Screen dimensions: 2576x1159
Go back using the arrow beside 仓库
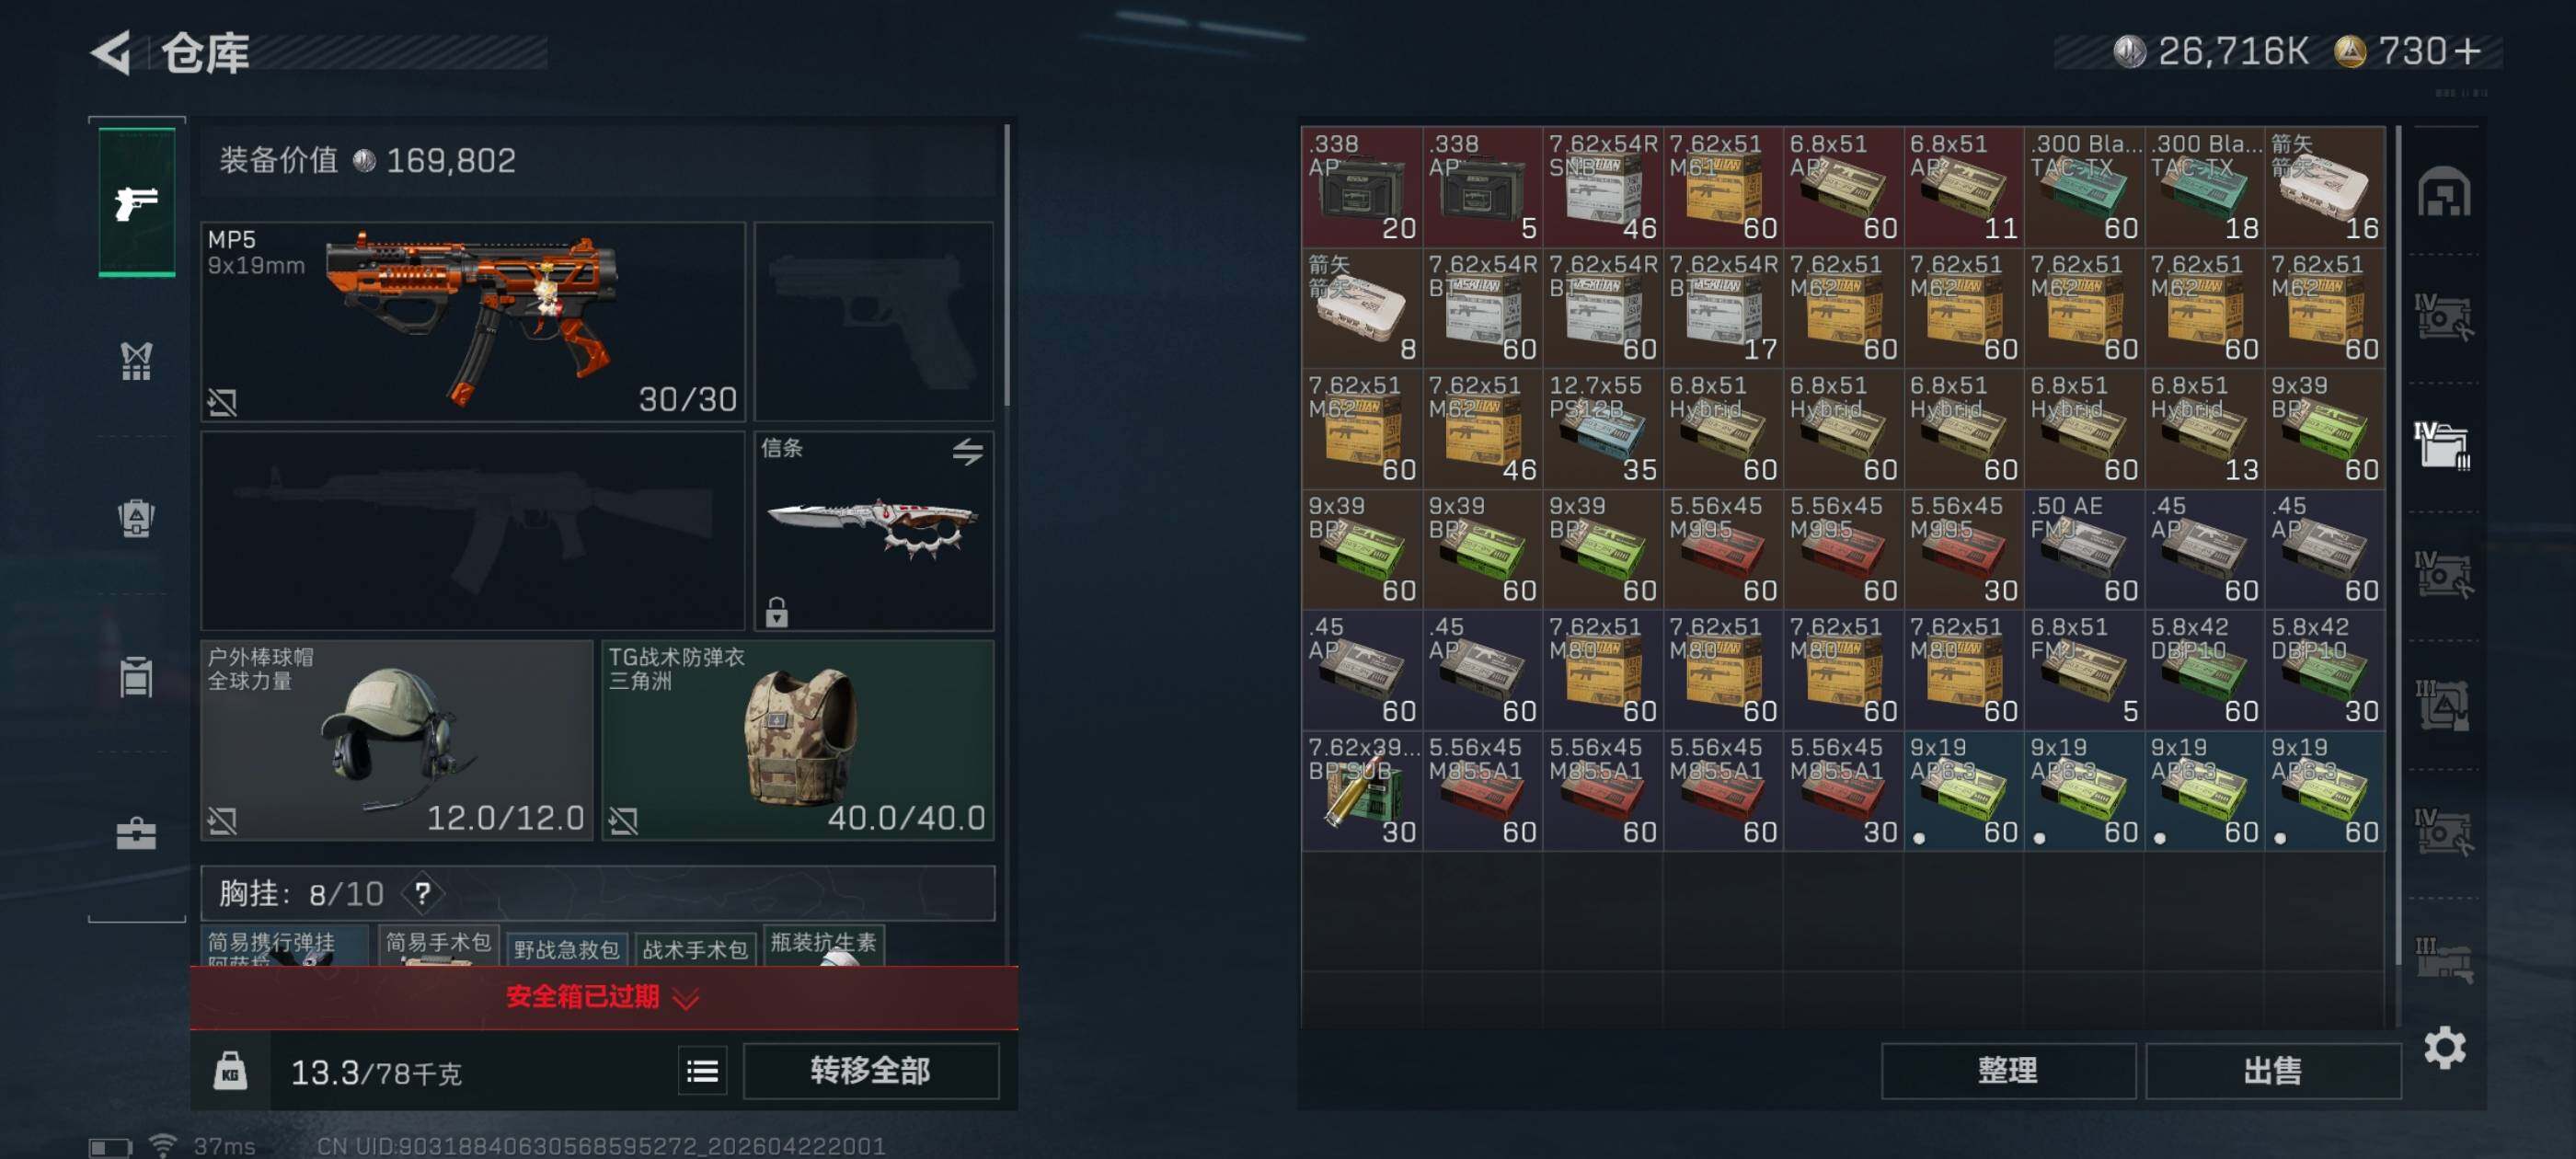(x=112, y=52)
